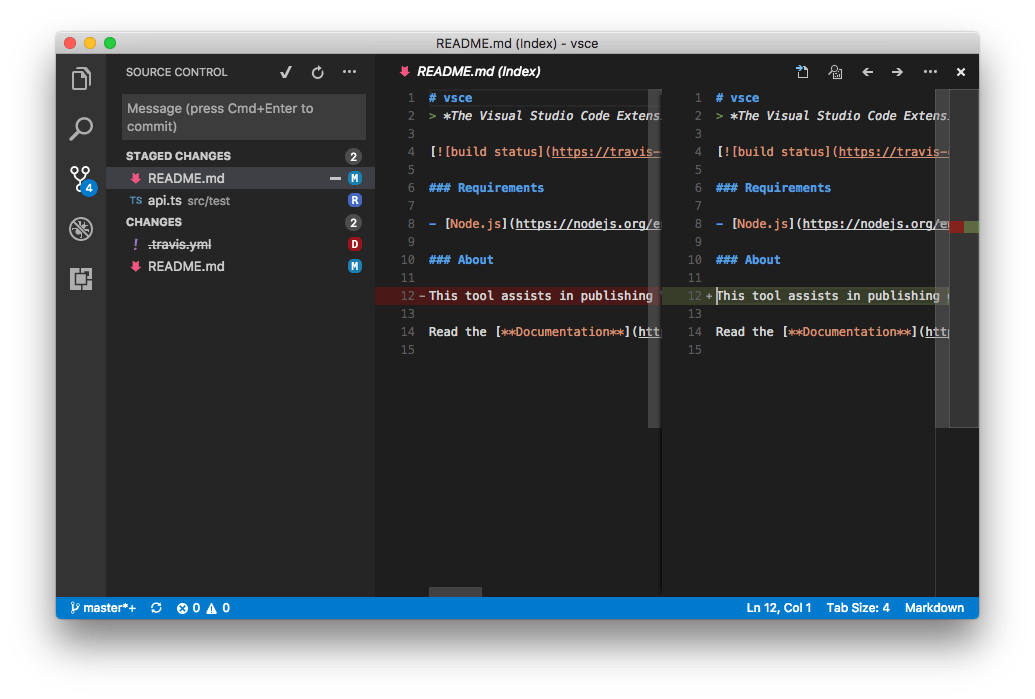Open the Debug view in the activity bar
Viewport: 1035px width, 699px height.
click(x=81, y=229)
